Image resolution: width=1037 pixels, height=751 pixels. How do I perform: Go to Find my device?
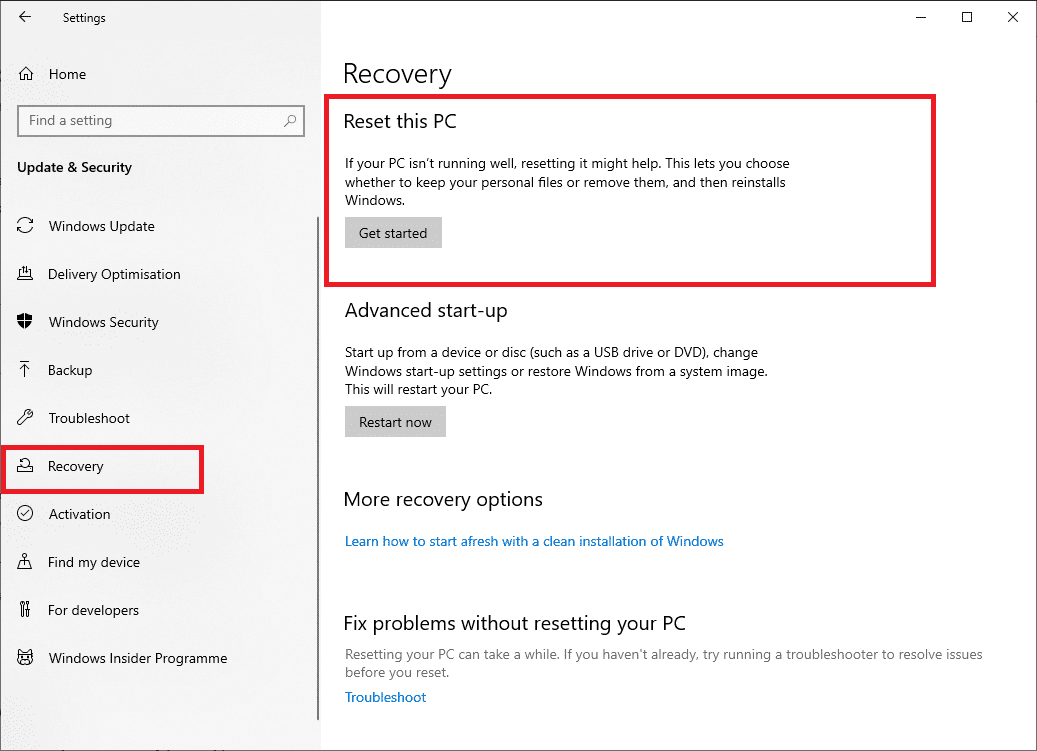click(94, 562)
